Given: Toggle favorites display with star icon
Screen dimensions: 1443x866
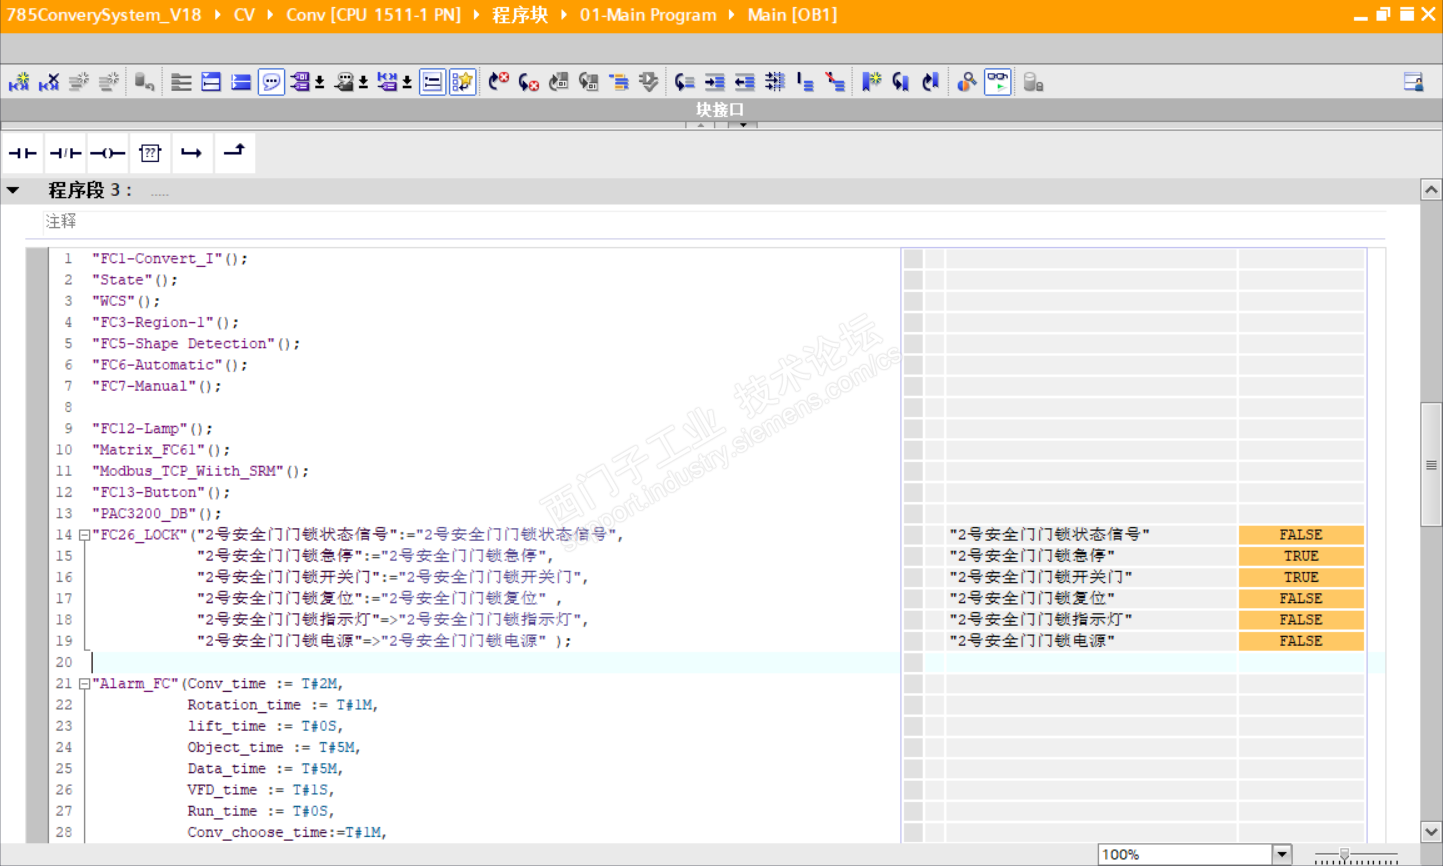Looking at the screenshot, I should 462,82.
